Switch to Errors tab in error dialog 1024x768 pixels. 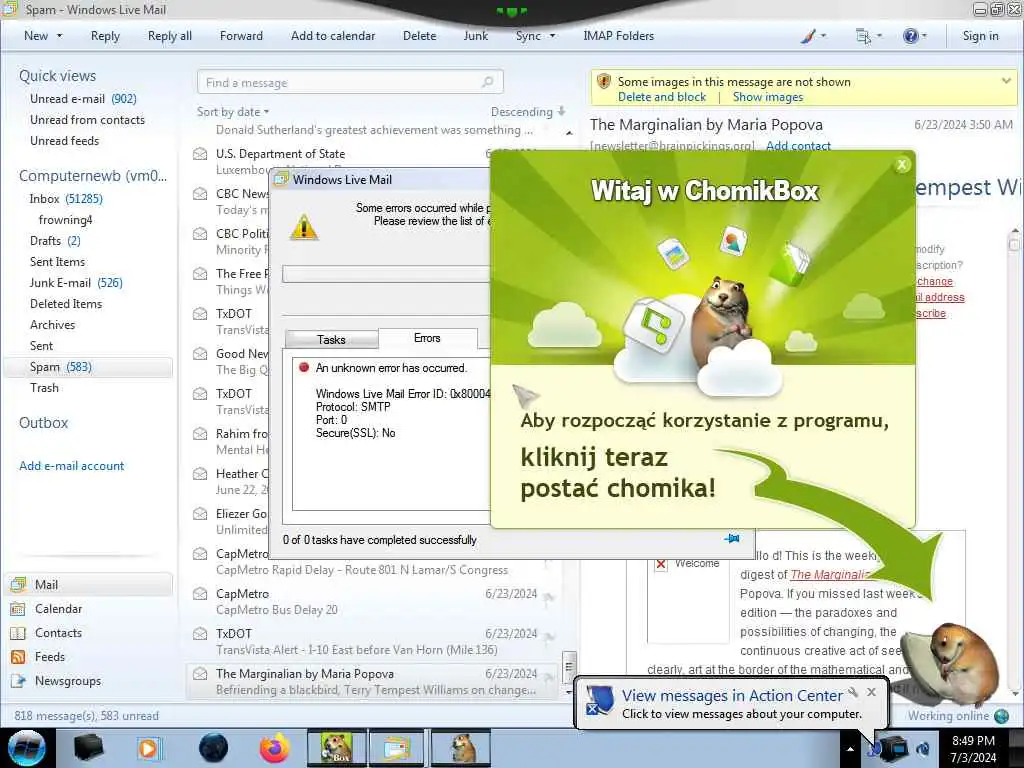pyautogui.click(x=427, y=338)
